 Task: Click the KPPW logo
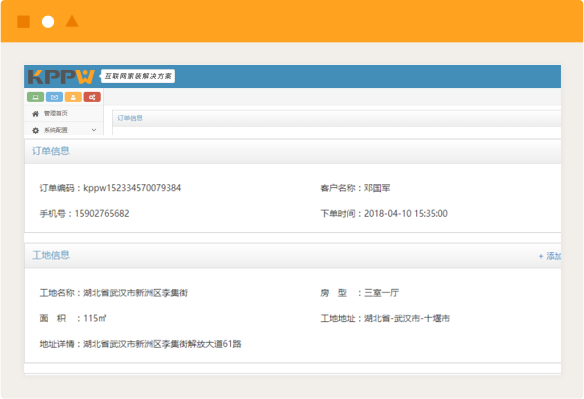pyautogui.click(x=61, y=76)
